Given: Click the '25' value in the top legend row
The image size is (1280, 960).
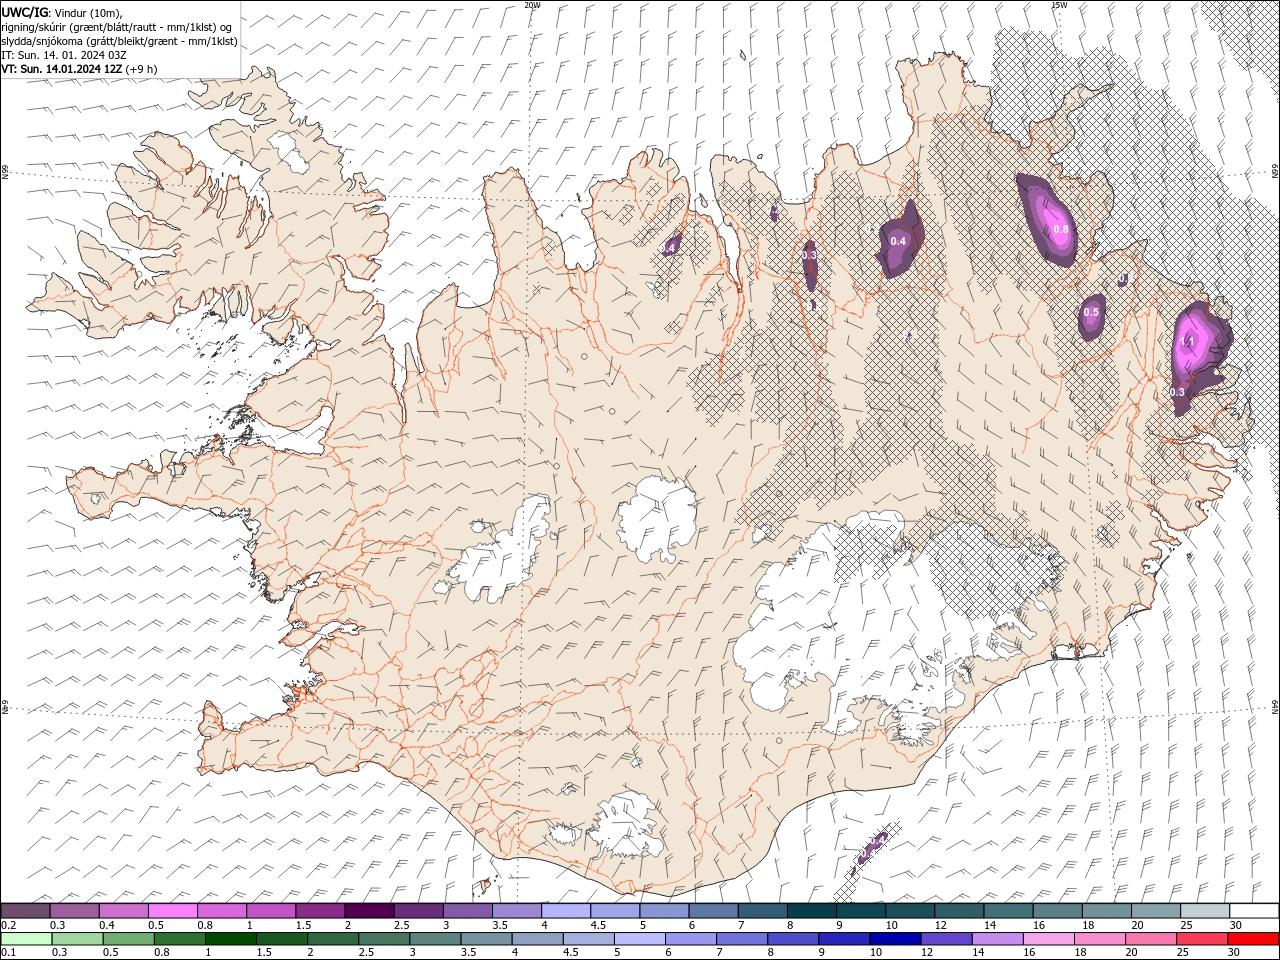Looking at the screenshot, I should 1187,925.
